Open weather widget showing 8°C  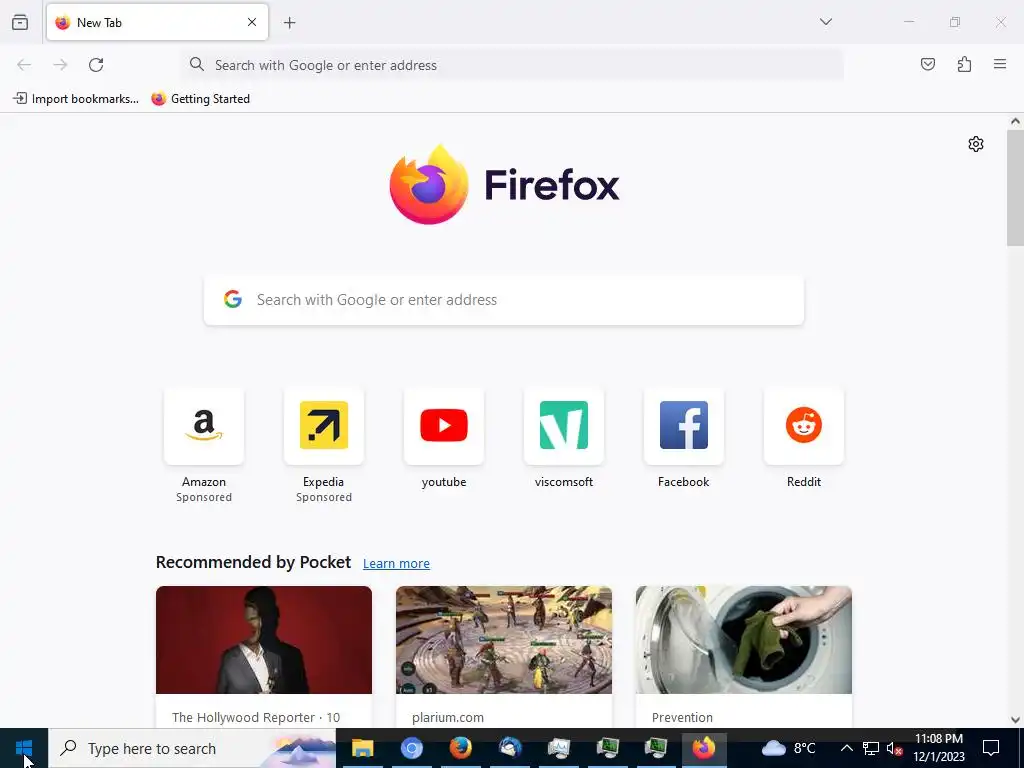[788, 748]
